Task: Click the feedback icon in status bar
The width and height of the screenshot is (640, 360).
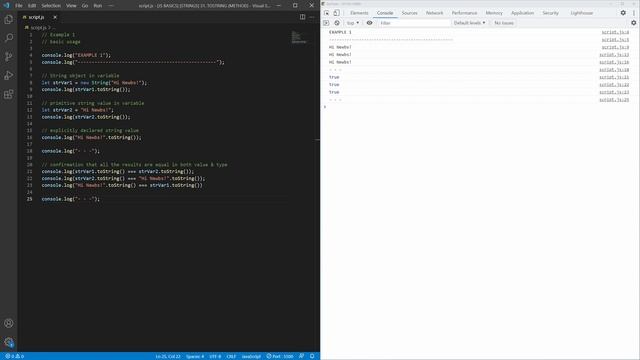Action: 301,356
